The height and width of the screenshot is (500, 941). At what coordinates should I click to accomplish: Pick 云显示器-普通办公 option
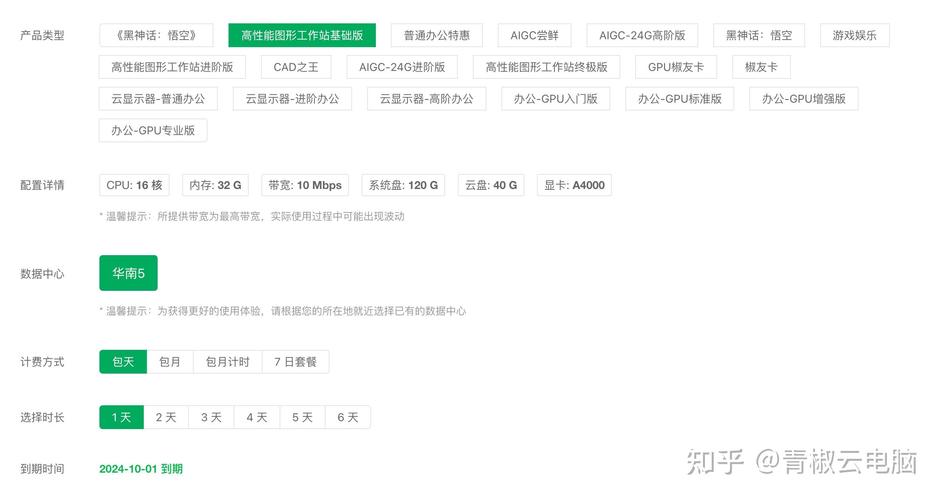pos(158,99)
